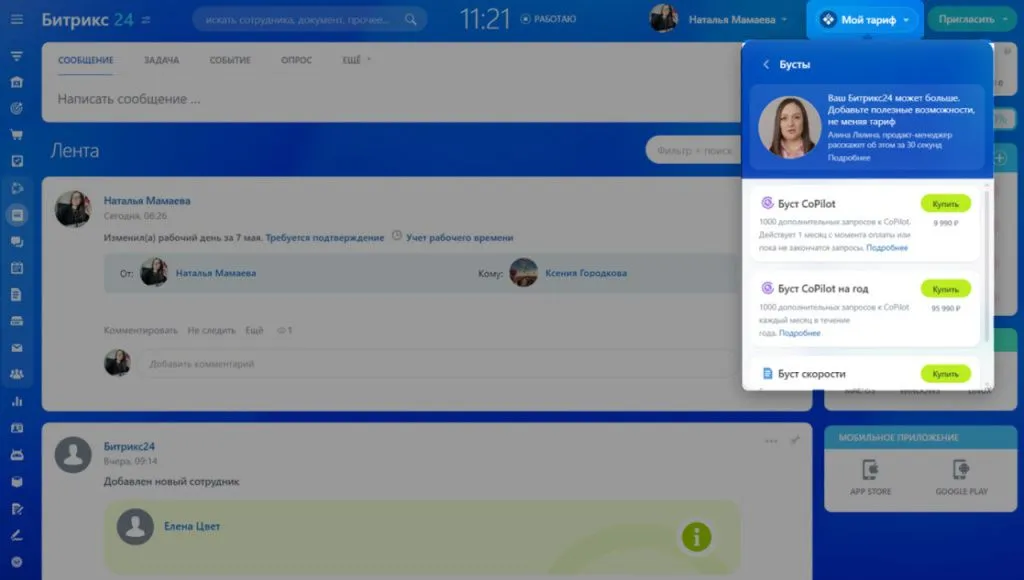Screen dimensions: 1024x580
Task: Go back using arrow beside Бусты
Action: pyautogui.click(x=766, y=64)
